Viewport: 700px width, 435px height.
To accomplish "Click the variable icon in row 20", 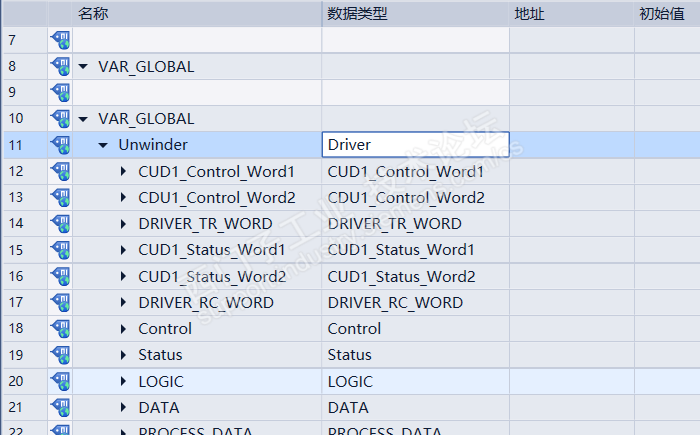I will click(x=60, y=381).
